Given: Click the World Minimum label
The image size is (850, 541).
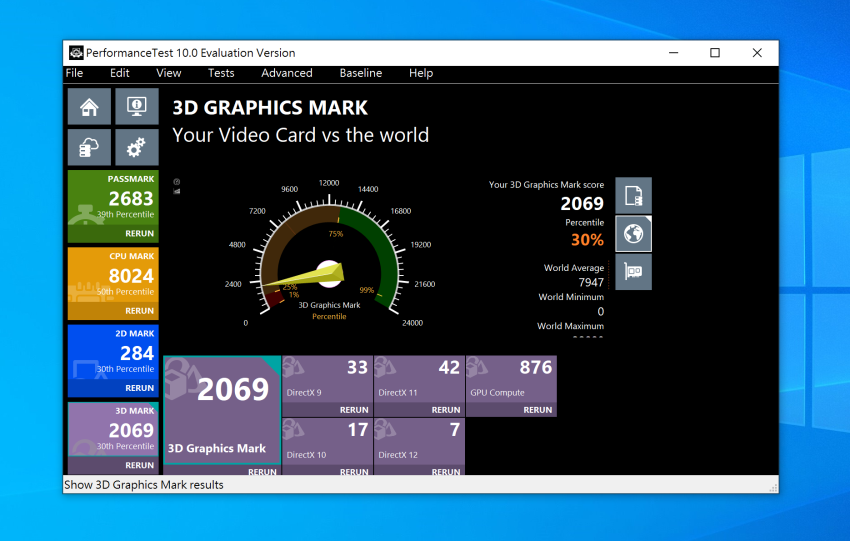Looking at the screenshot, I should pyautogui.click(x=571, y=297).
